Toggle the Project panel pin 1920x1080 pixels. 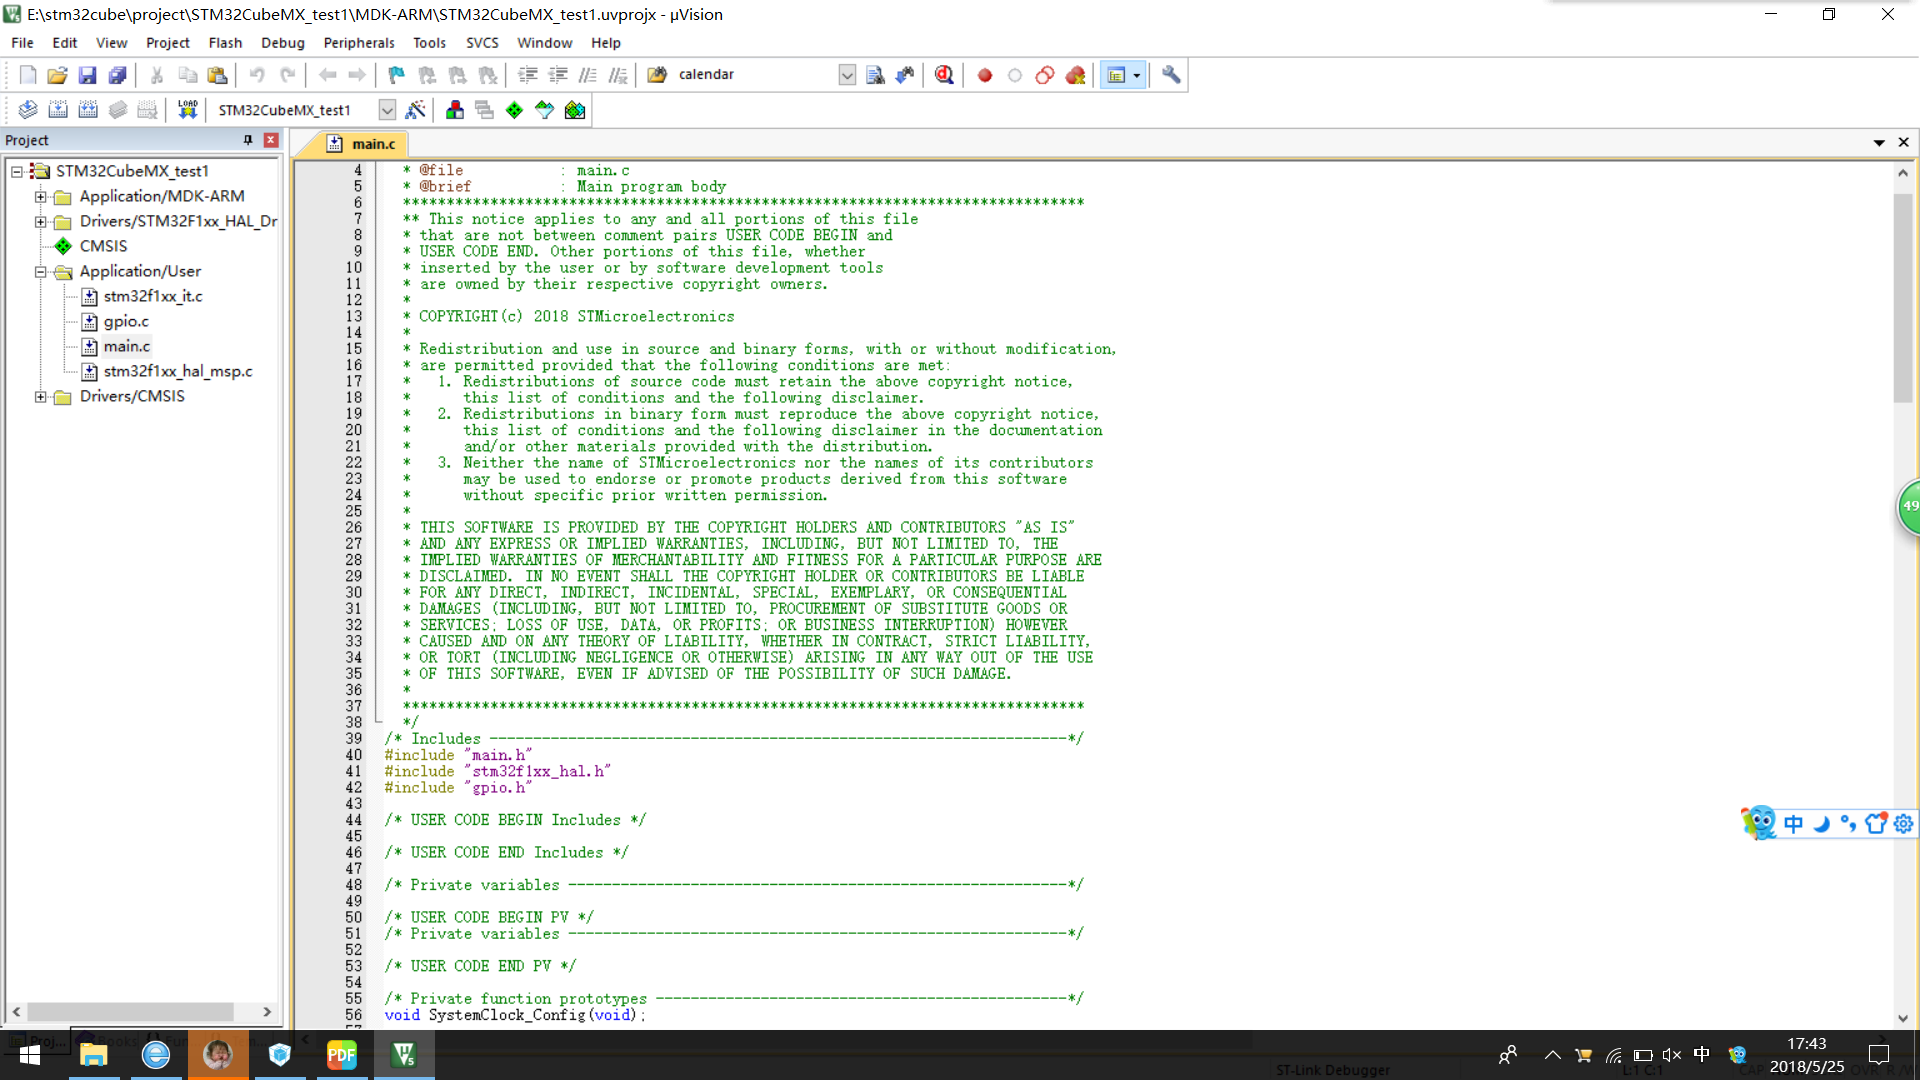248,140
